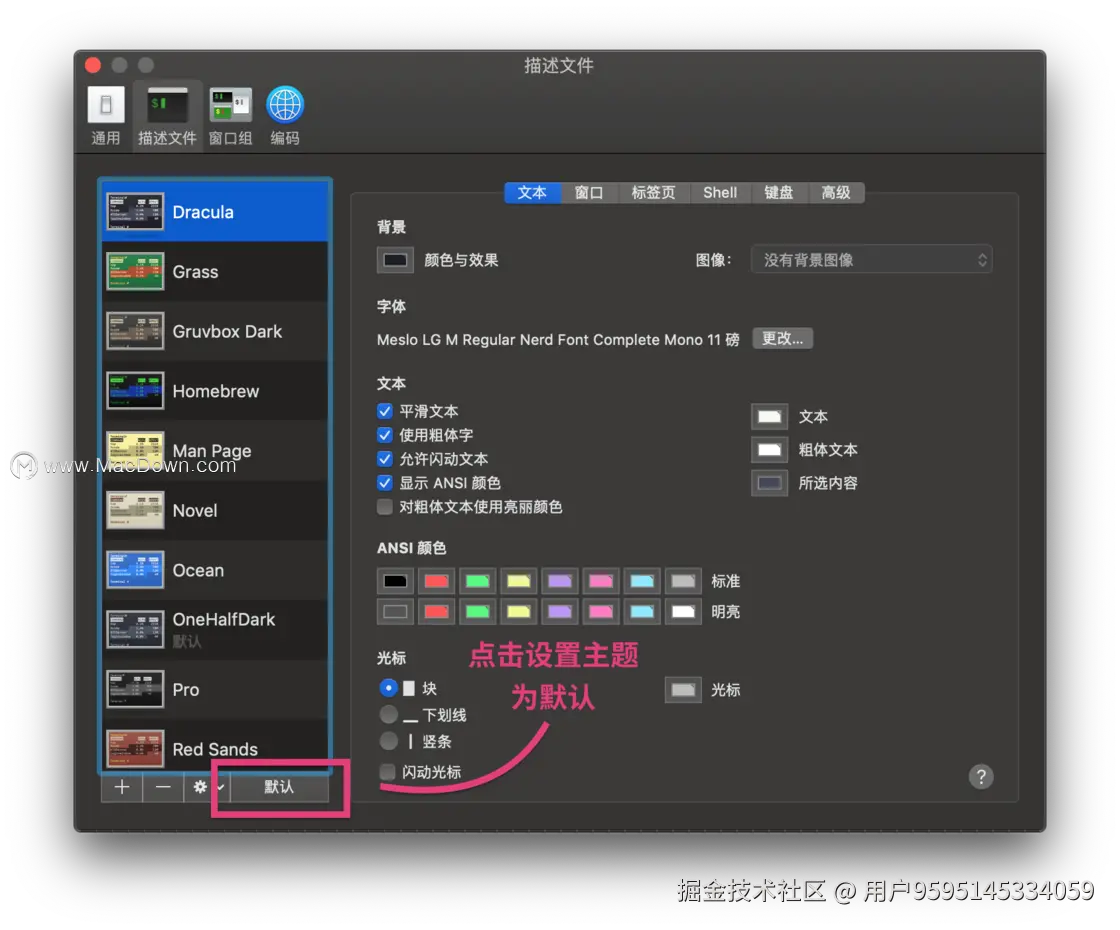Screen dimensions: 1120x930
Task: Toggle 使用粗体字 checkbox
Action: 384,435
